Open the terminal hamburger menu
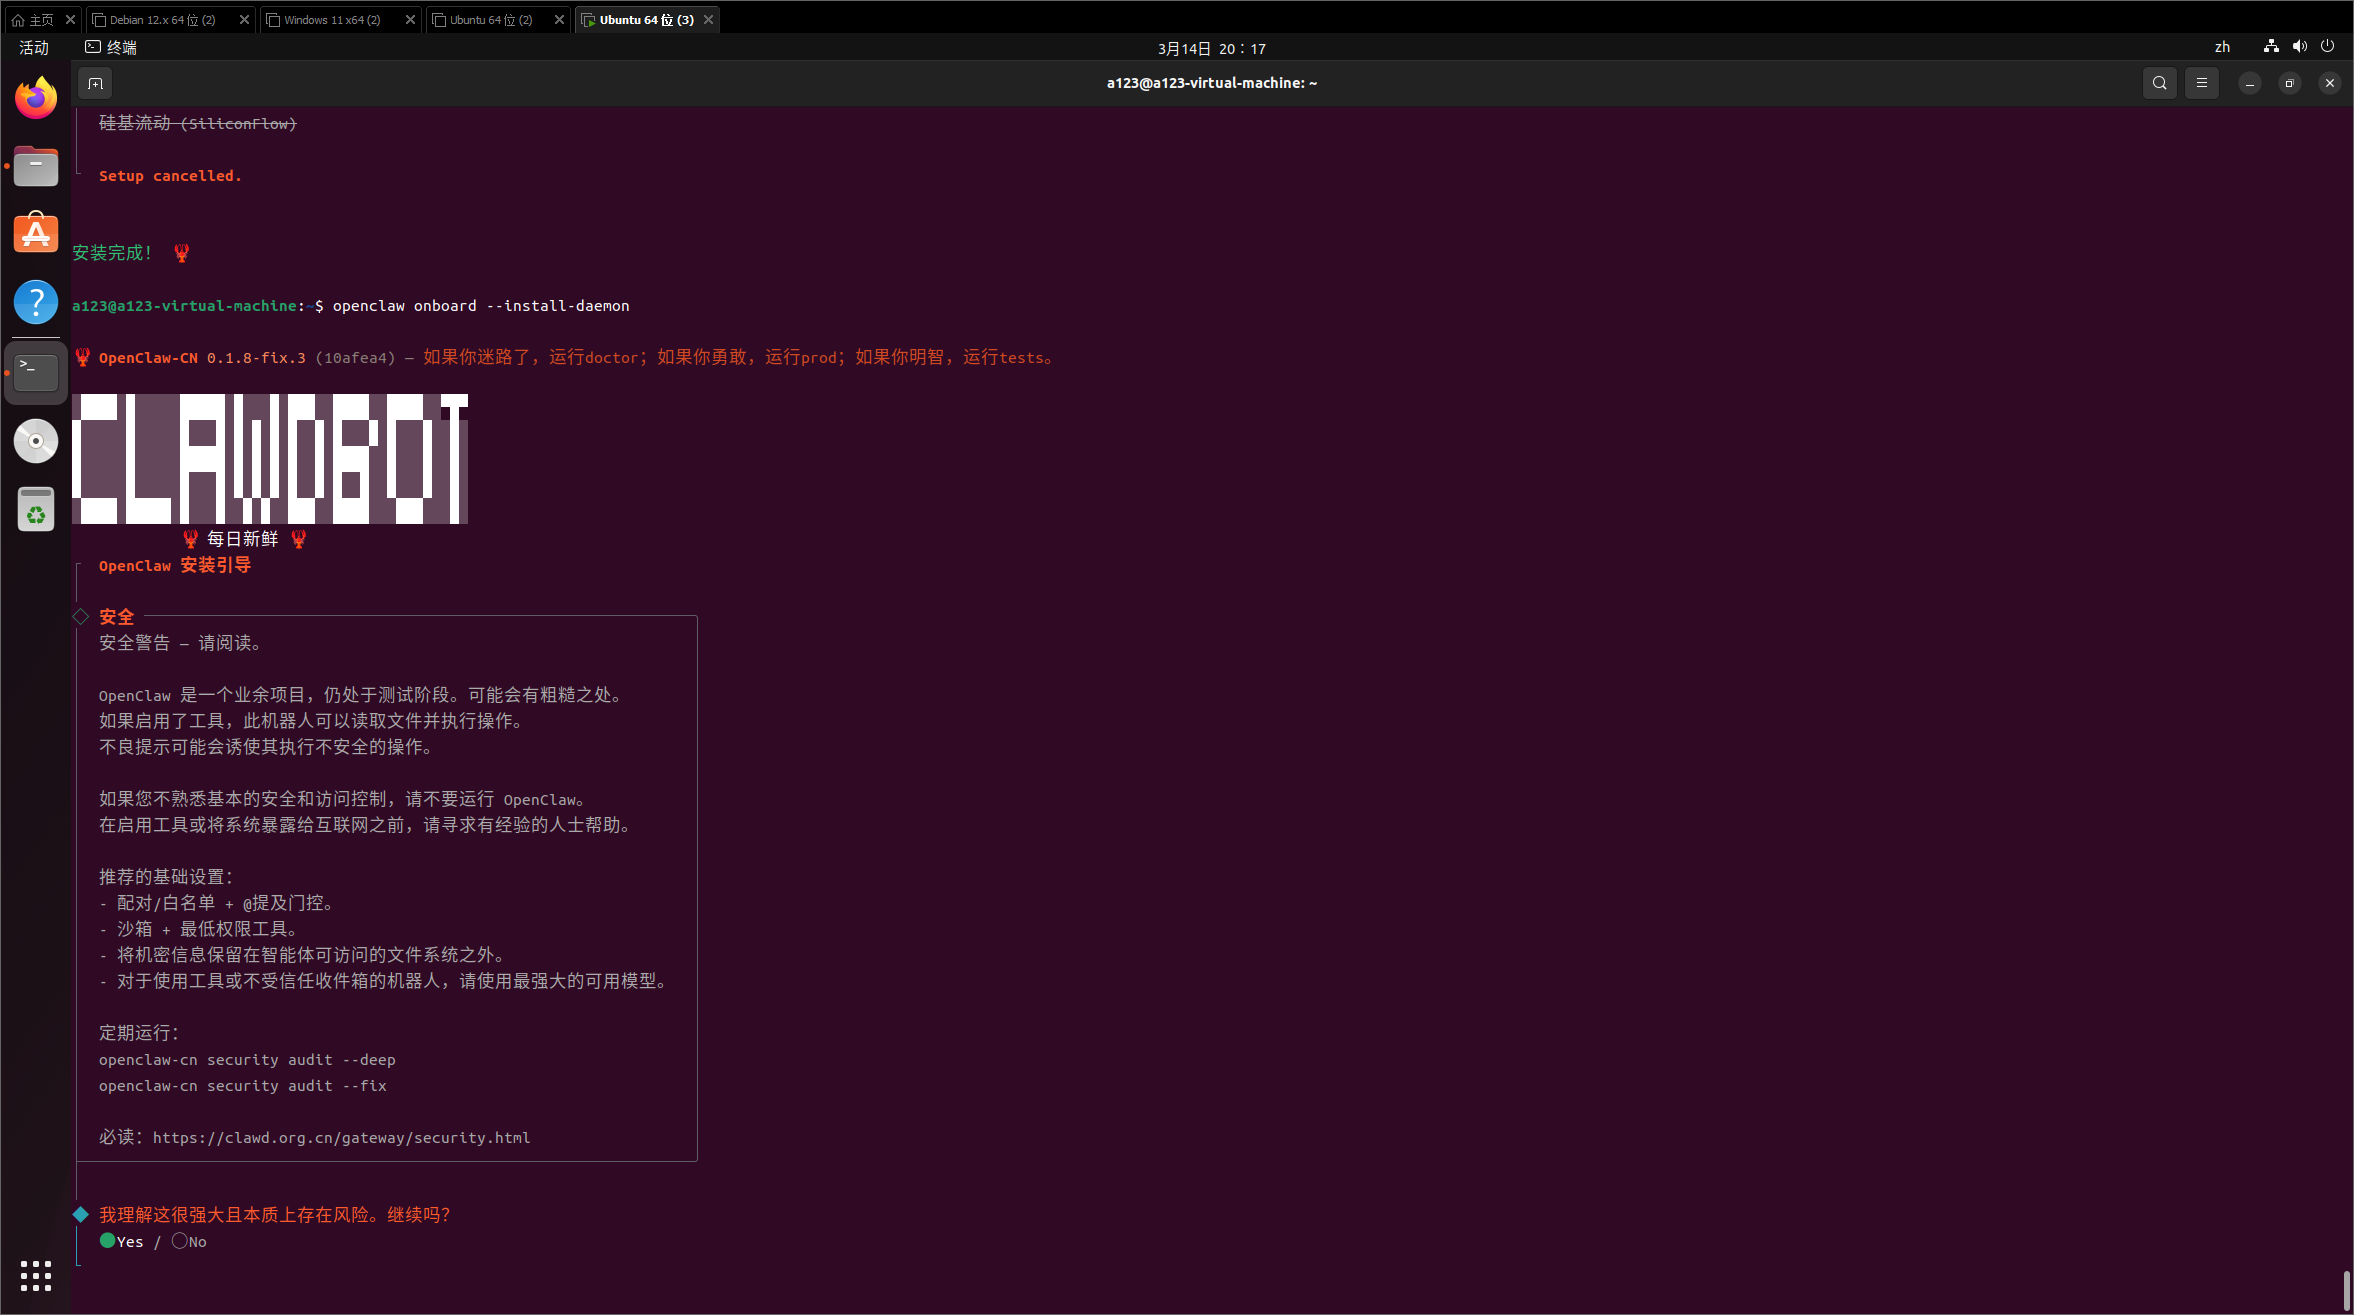Image resolution: width=2354 pixels, height=1315 pixels. (x=2201, y=83)
